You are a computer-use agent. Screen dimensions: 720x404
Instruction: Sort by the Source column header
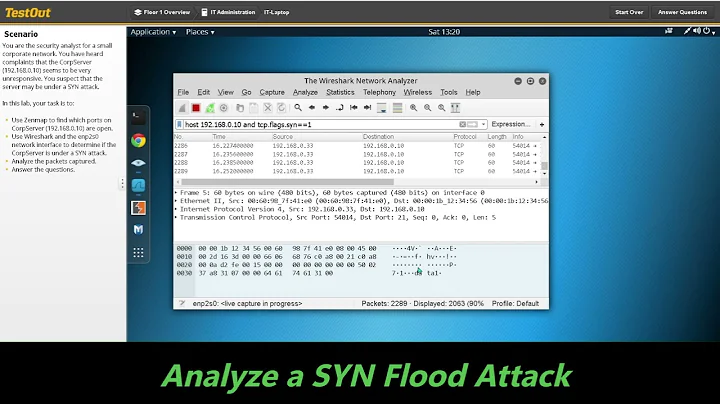tap(282, 137)
